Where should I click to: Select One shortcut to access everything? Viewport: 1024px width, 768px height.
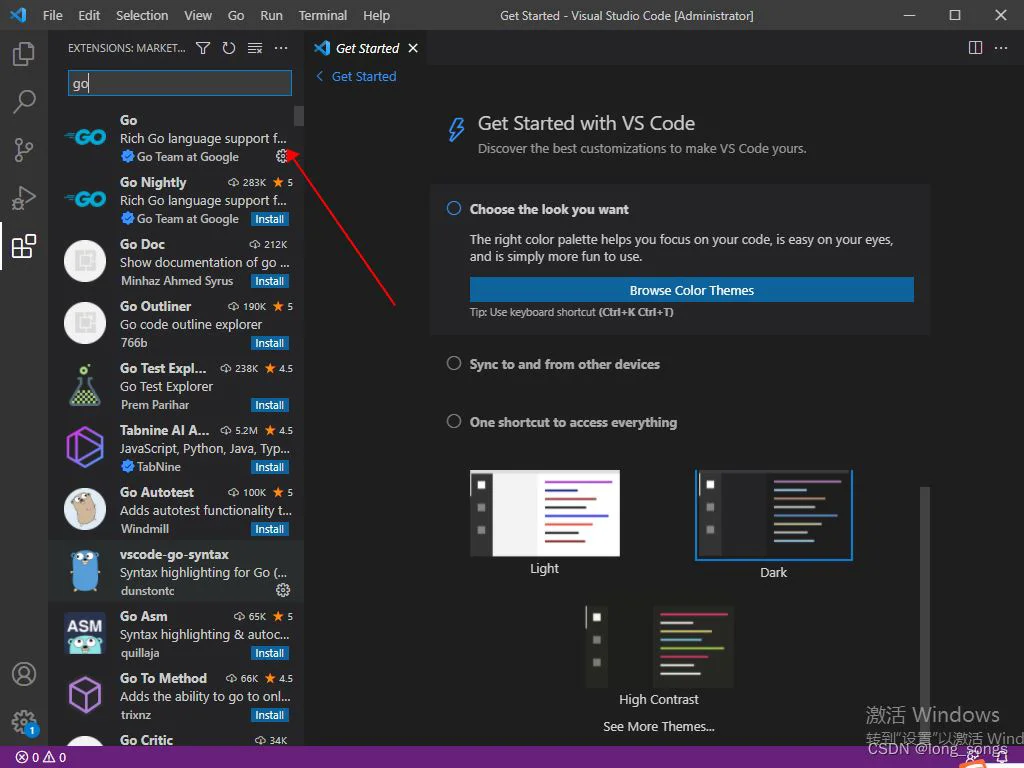click(x=573, y=423)
